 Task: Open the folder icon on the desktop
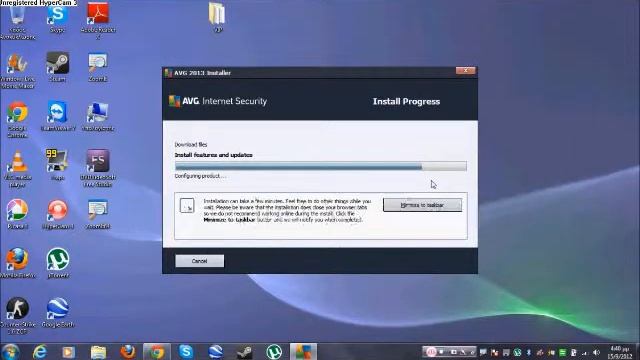(218, 17)
